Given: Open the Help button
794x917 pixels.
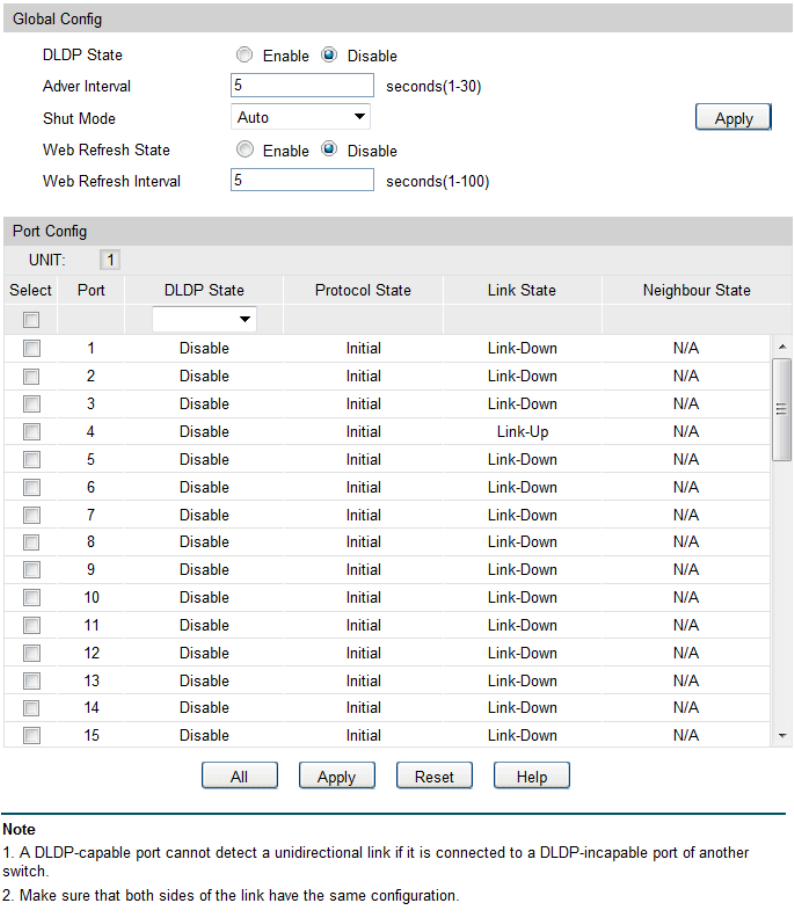Looking at the screenshot, I should (x=531, y=776).
